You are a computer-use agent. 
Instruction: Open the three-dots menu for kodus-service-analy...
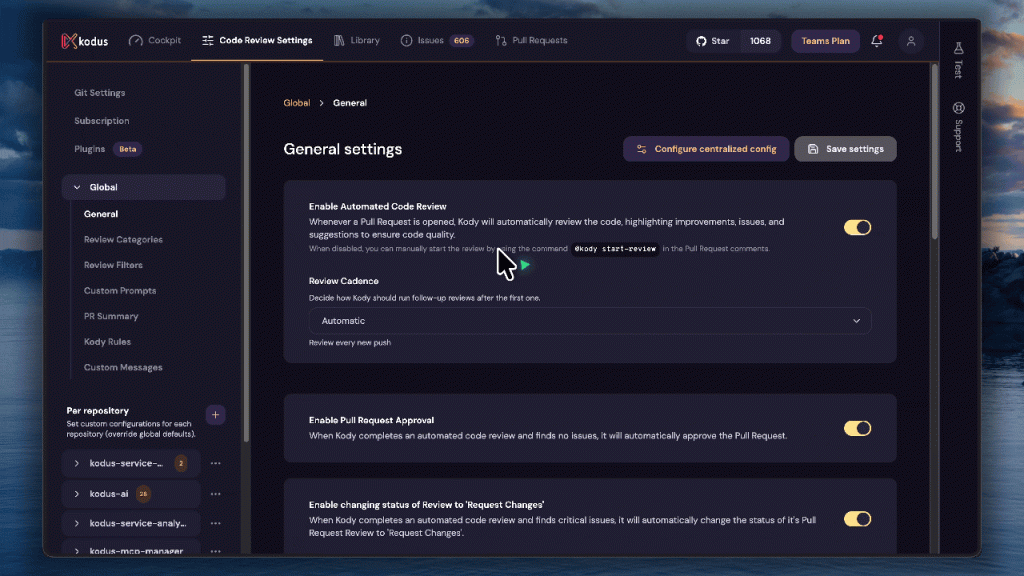coord(215,524)
